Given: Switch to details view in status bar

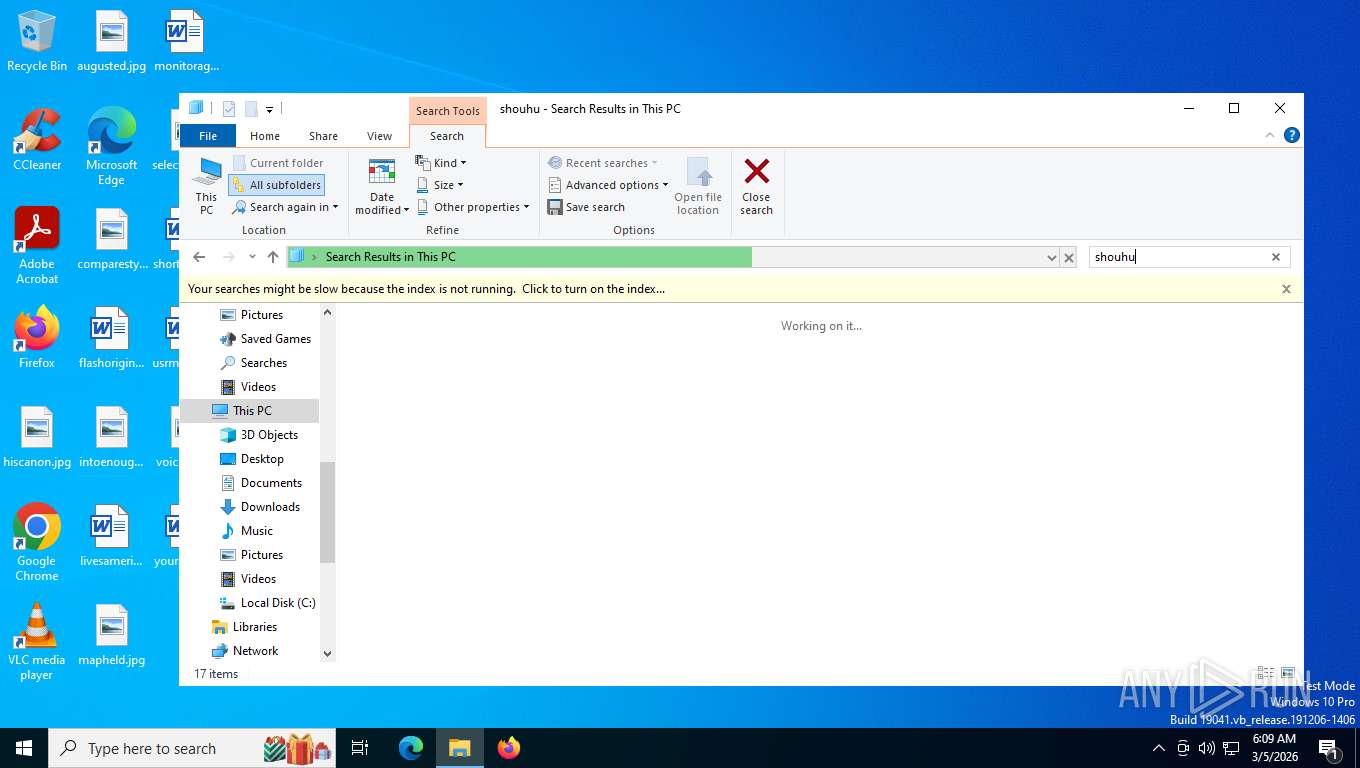Looking at the screenshot, I should point(1266,674).
